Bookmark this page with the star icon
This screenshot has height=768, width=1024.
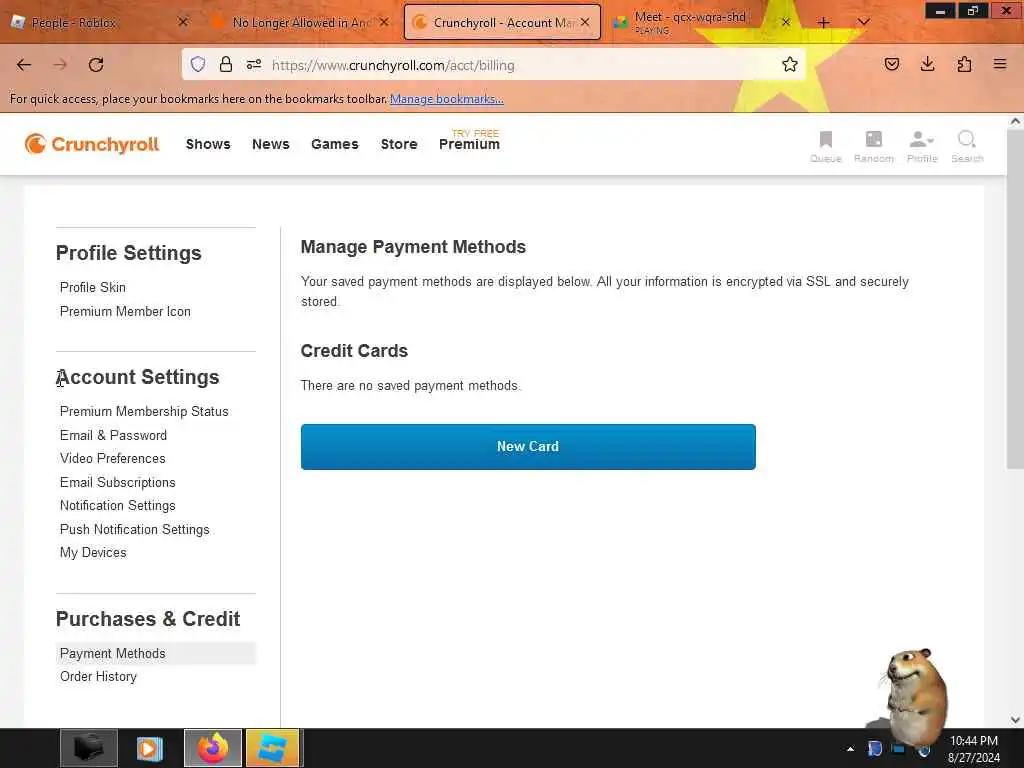790,64
